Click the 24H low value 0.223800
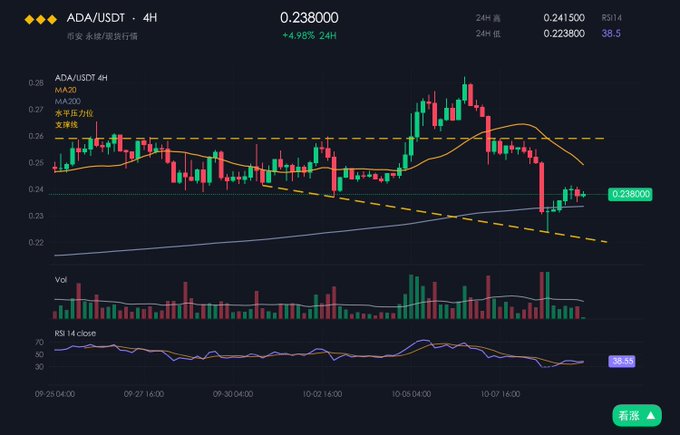 tap(564, 33)
